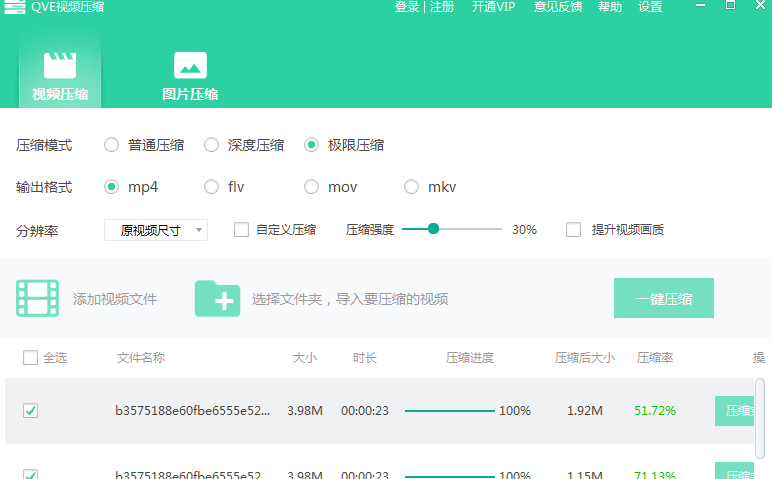Click the 压缩率 column header
The width and height of the screenshot is (772, 479).
pyautogui.click(x=655, y=357)
